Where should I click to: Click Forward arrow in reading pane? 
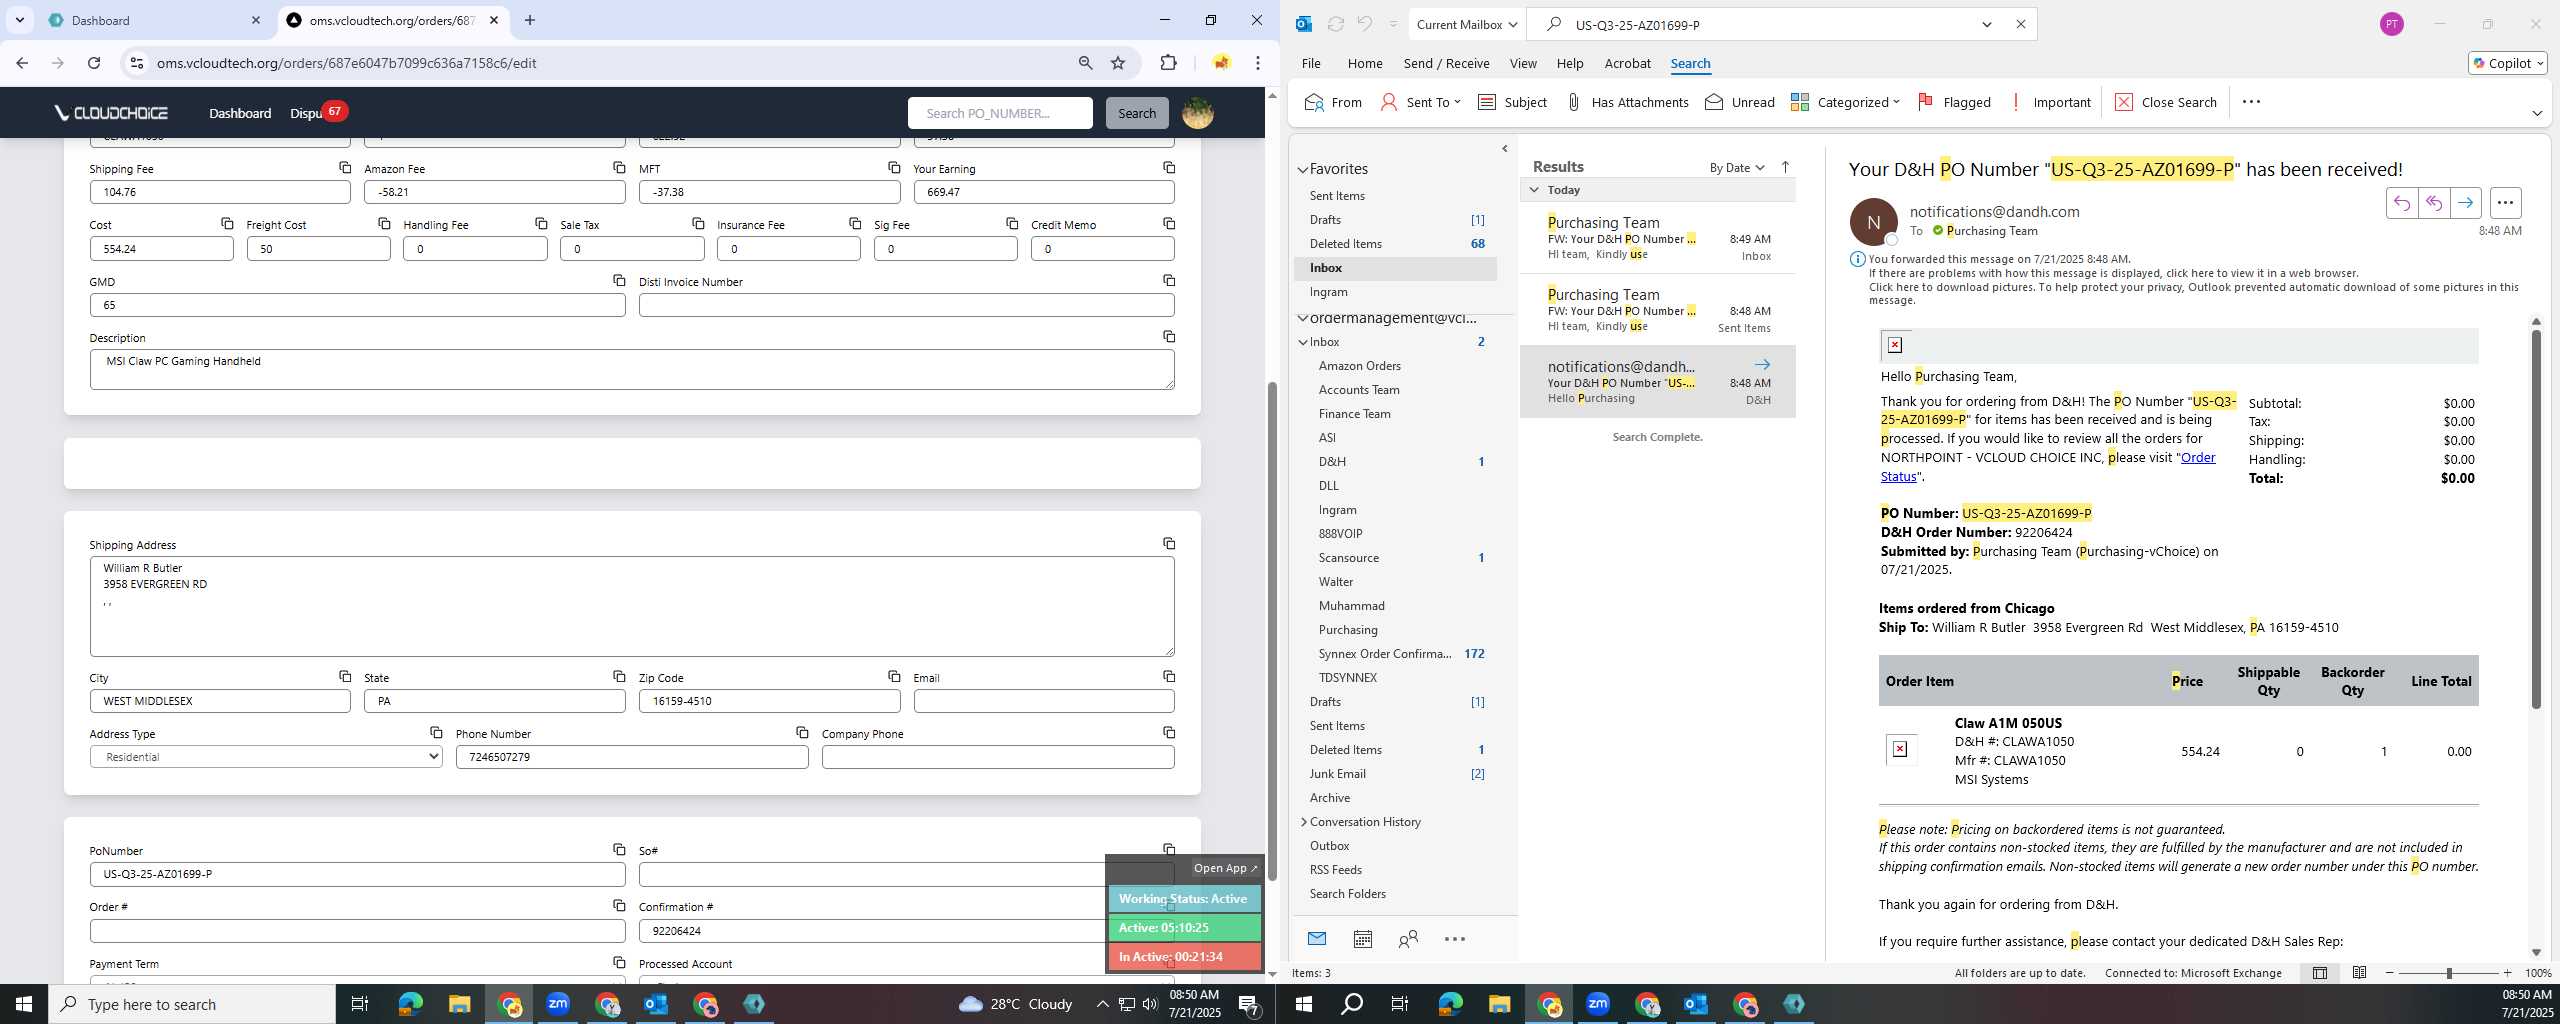coord(2465,203)
